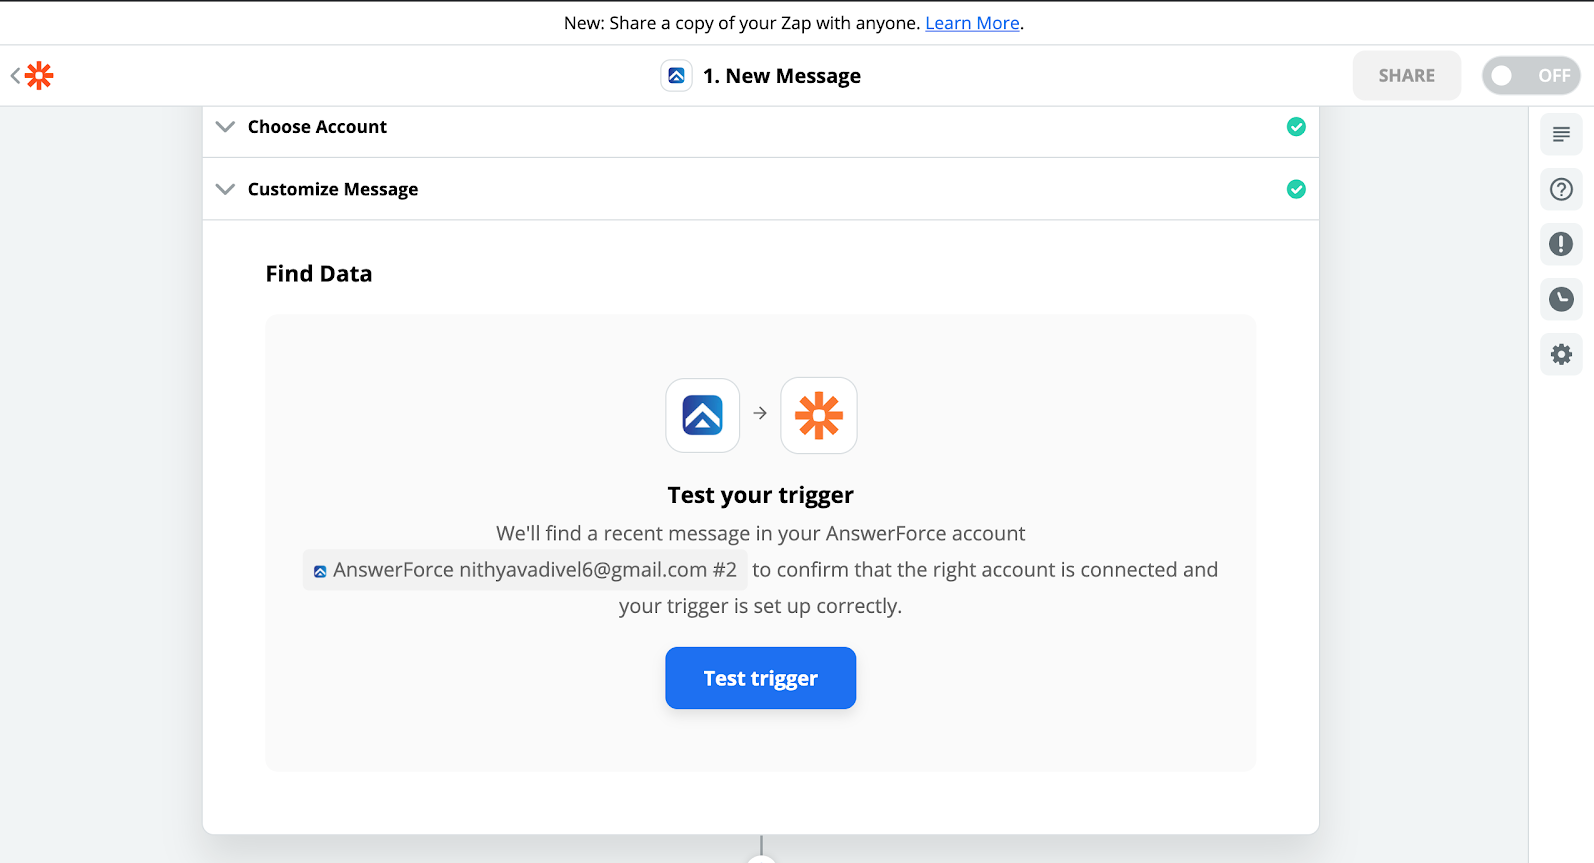The image size is (1594, 863).
Task: Click the SHARE button
Action: 1407,76
